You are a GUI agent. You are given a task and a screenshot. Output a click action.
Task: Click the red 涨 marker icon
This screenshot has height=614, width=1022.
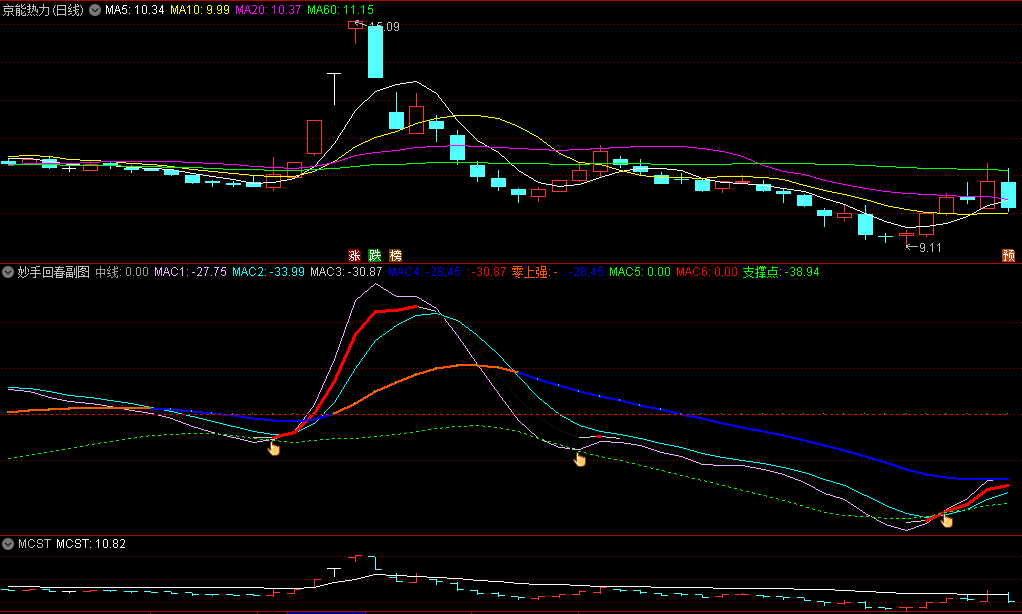[x=354, y=255]
